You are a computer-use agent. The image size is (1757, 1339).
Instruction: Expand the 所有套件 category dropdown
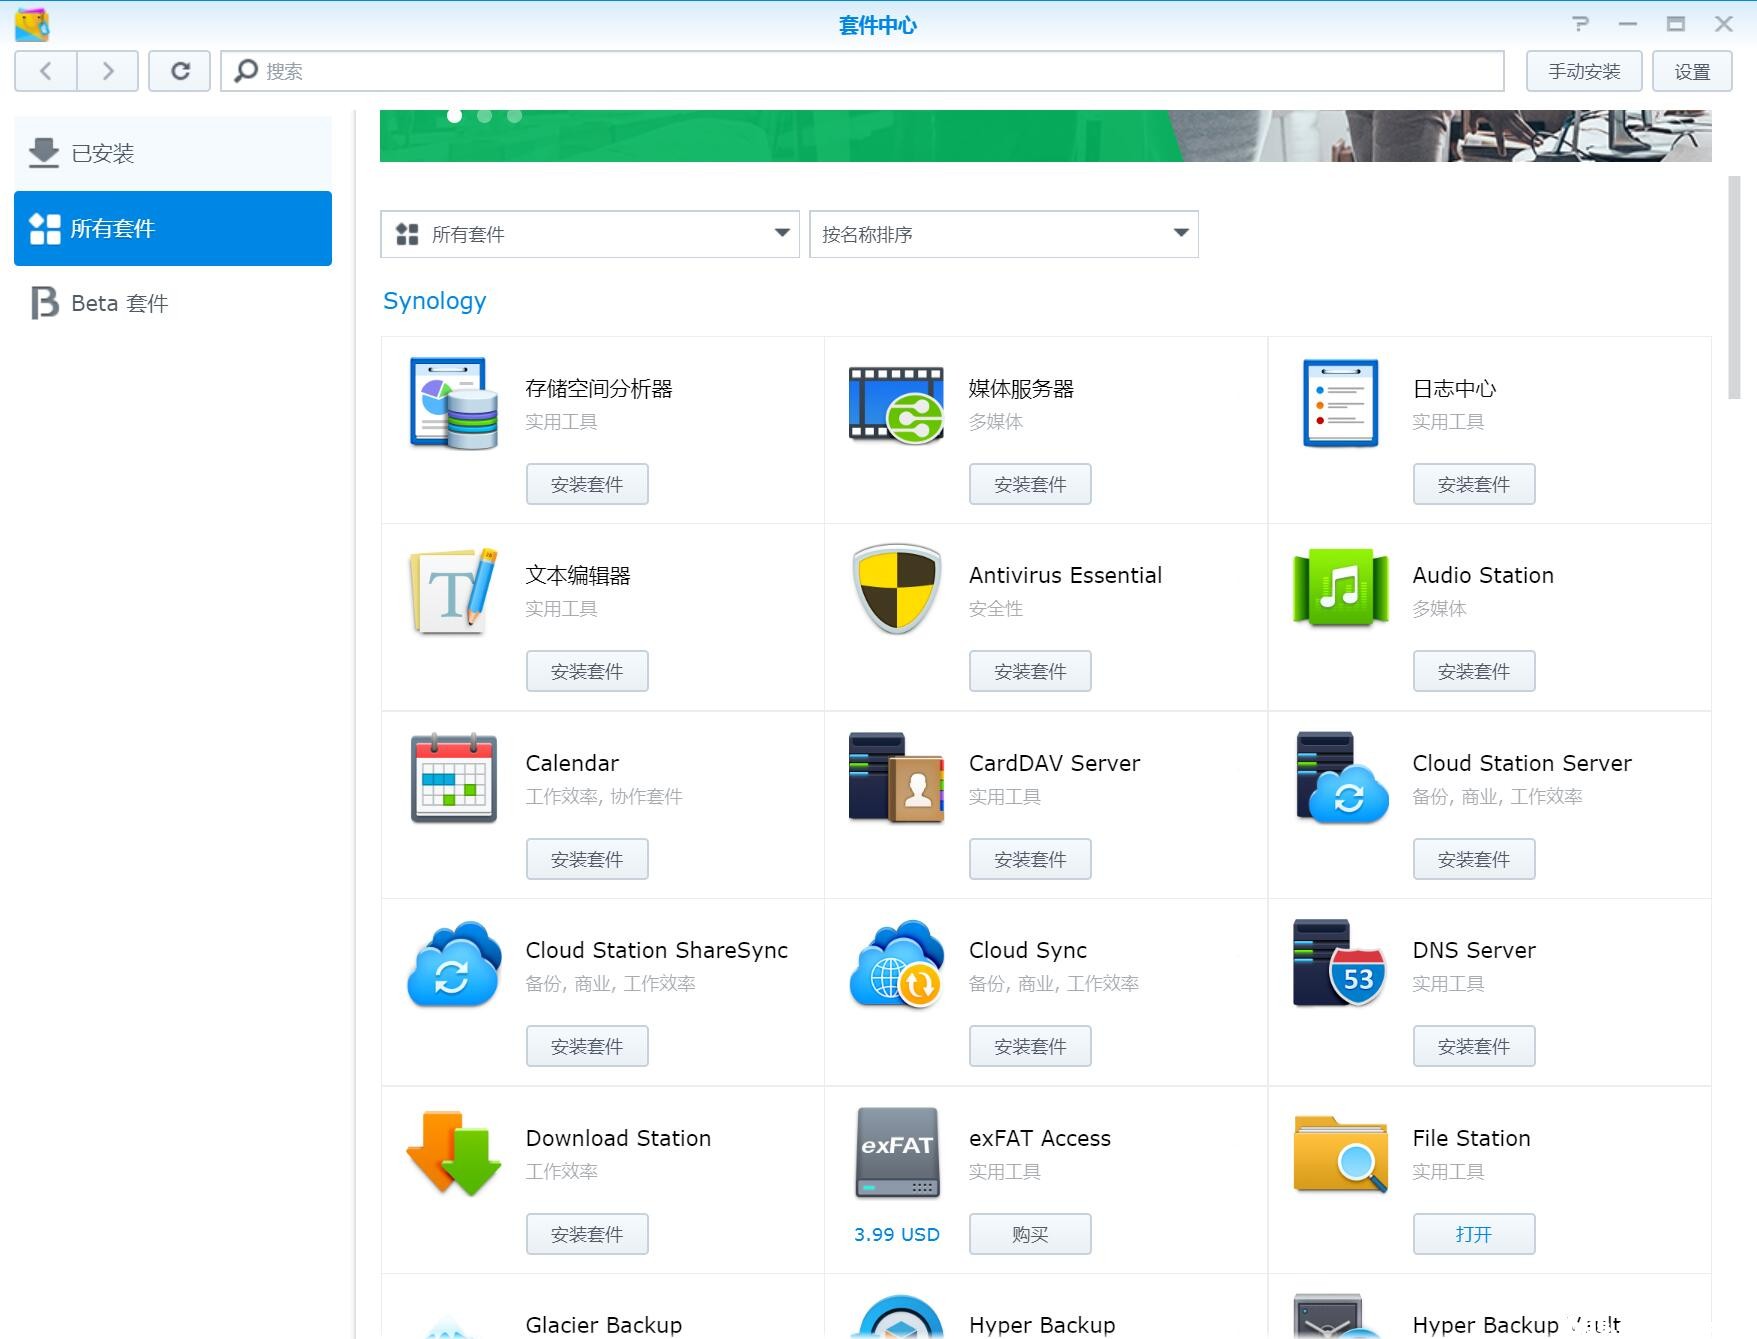tap(590, 234)
